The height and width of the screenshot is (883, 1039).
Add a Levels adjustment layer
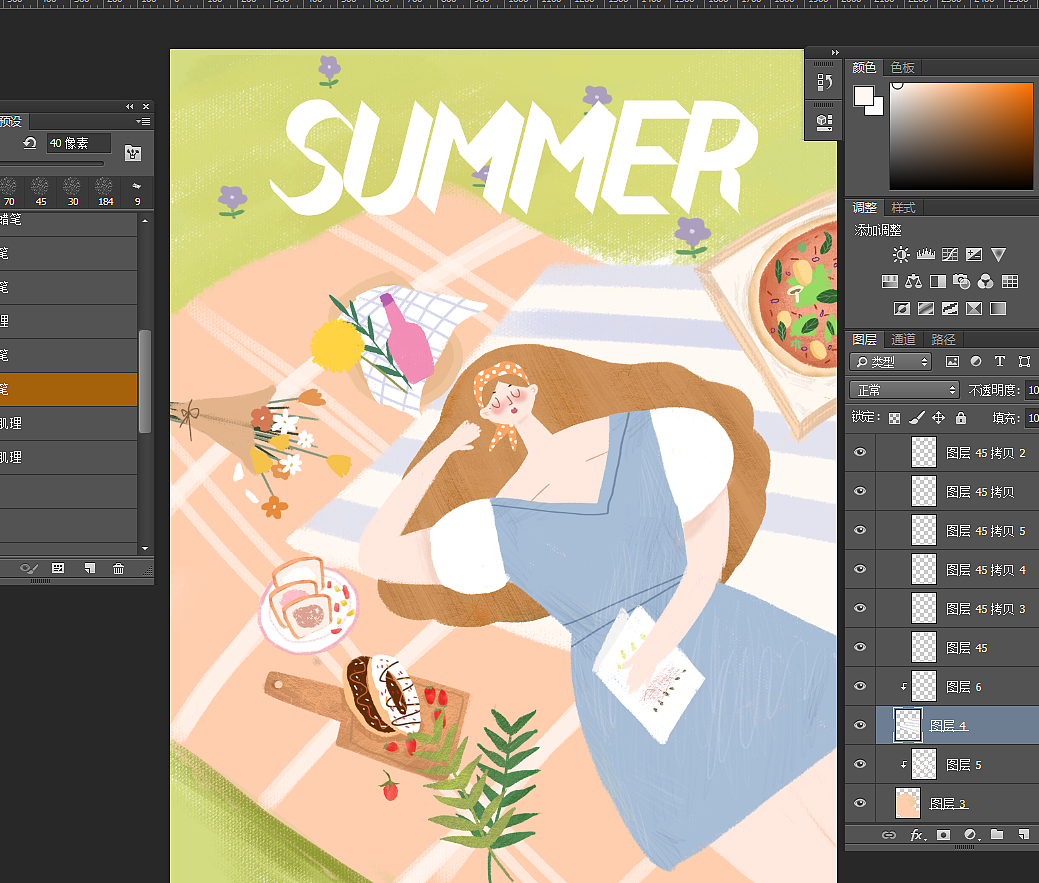click(926, 254)
